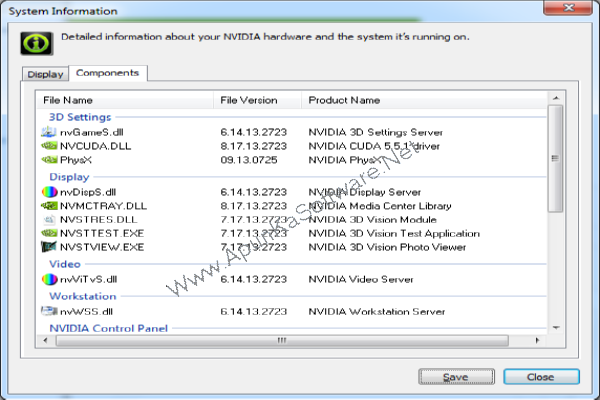The height and width of the screenshot is (400, 600).
Task: Click the green NVIDIA info icon
Action: pyautogui.click(x=36, y=43)
